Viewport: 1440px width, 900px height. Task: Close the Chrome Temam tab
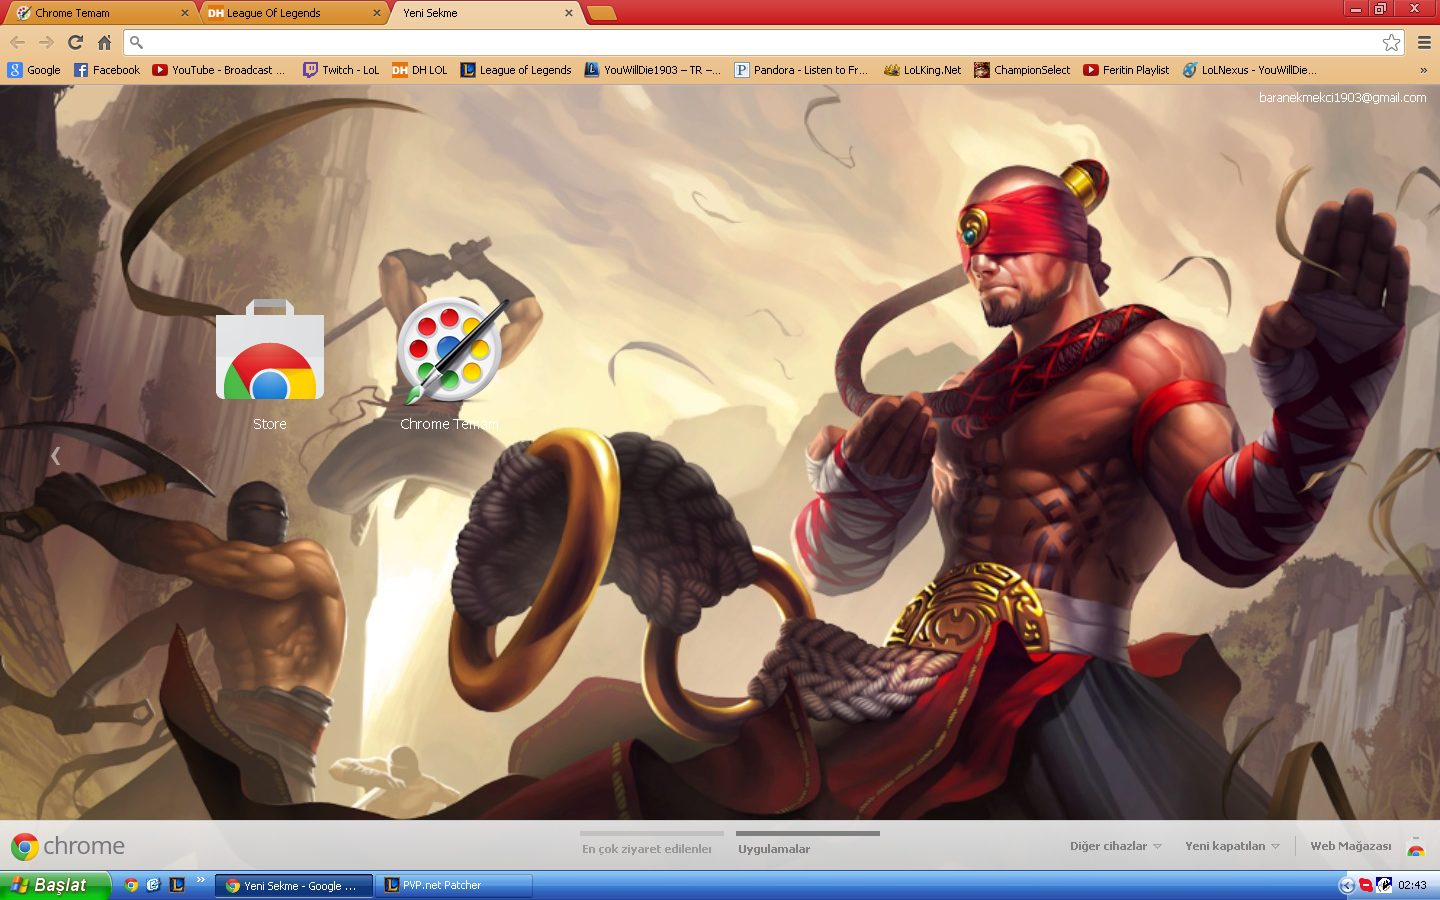click(x=184, y=13)
